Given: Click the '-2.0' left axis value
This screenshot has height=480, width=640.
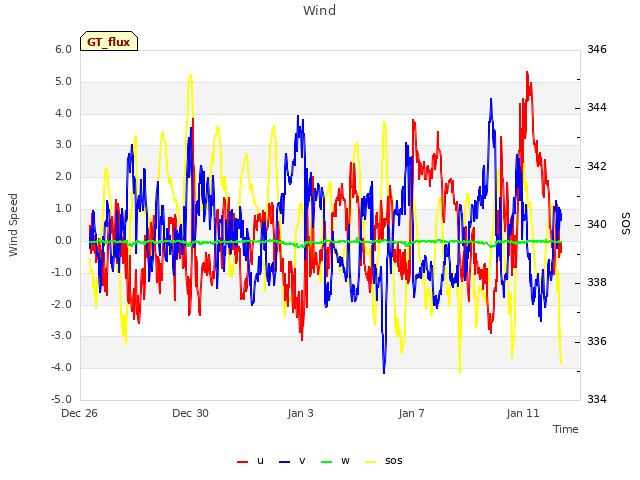Looking at the screenshot, I should point(61,304).
